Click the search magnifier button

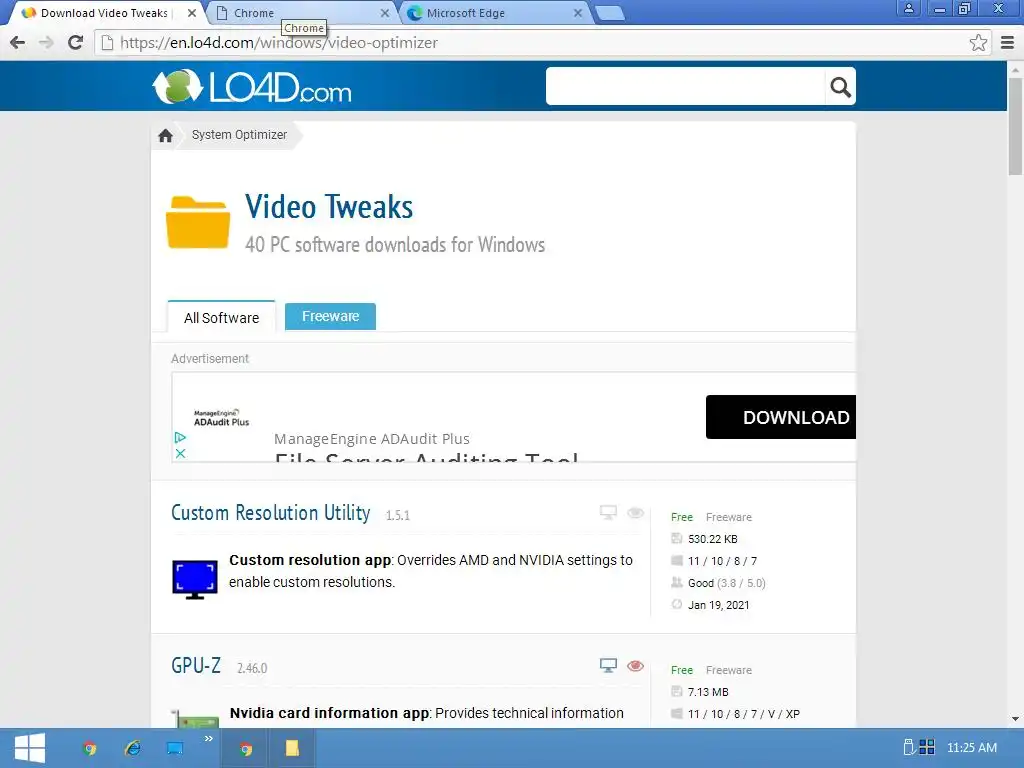coord(840,87)
